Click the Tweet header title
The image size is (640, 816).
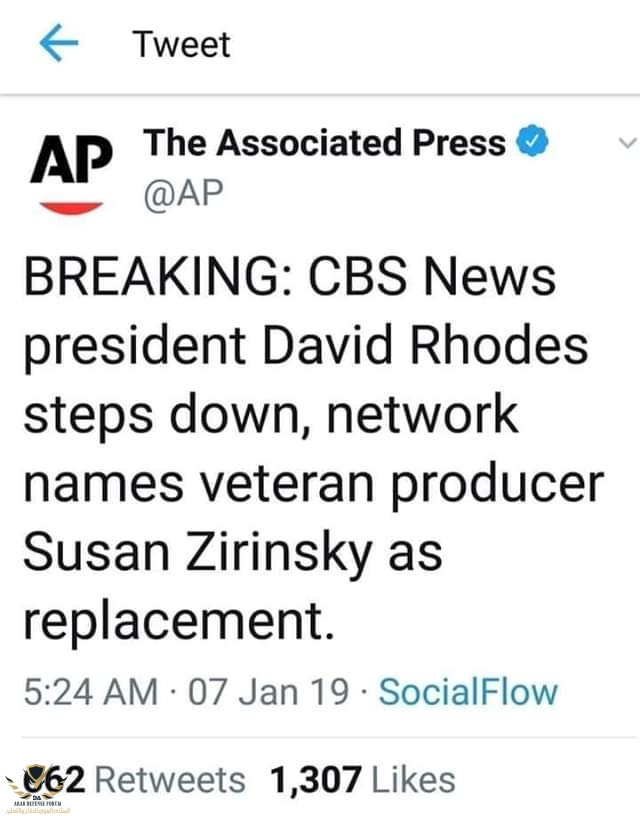181,45
